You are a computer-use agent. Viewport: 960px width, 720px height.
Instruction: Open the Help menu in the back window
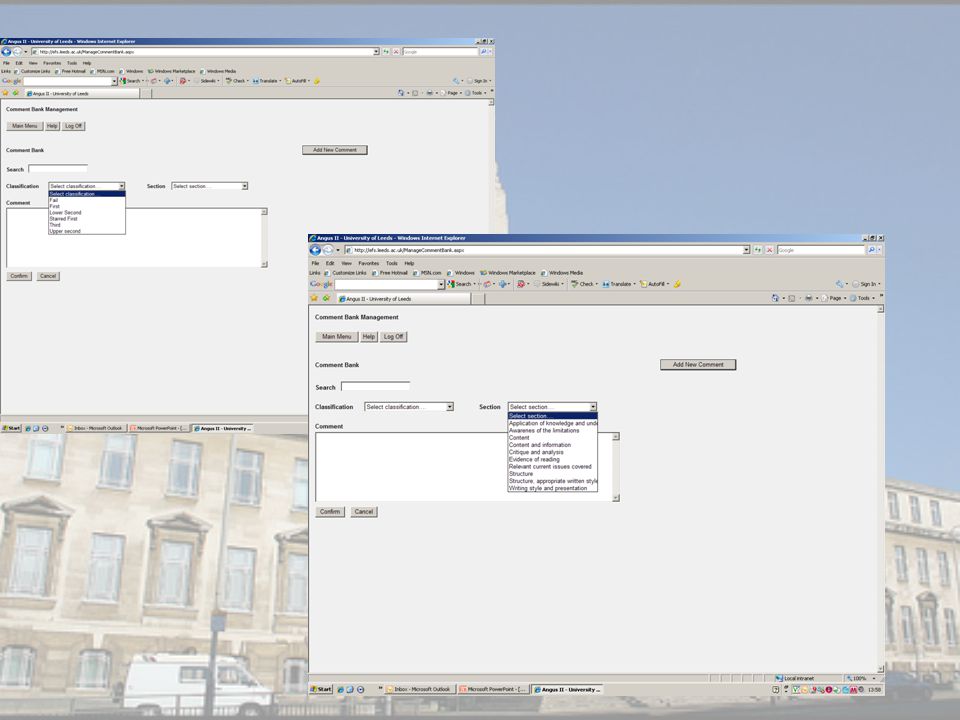87,63
